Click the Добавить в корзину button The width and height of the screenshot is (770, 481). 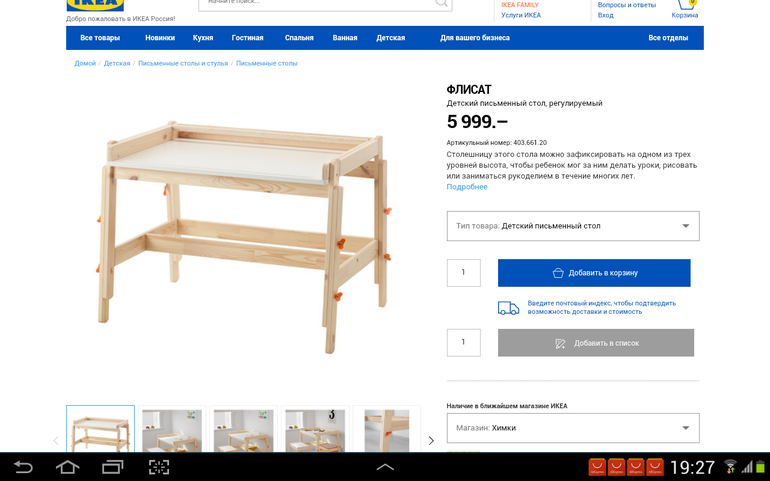[x=594, y=273]
